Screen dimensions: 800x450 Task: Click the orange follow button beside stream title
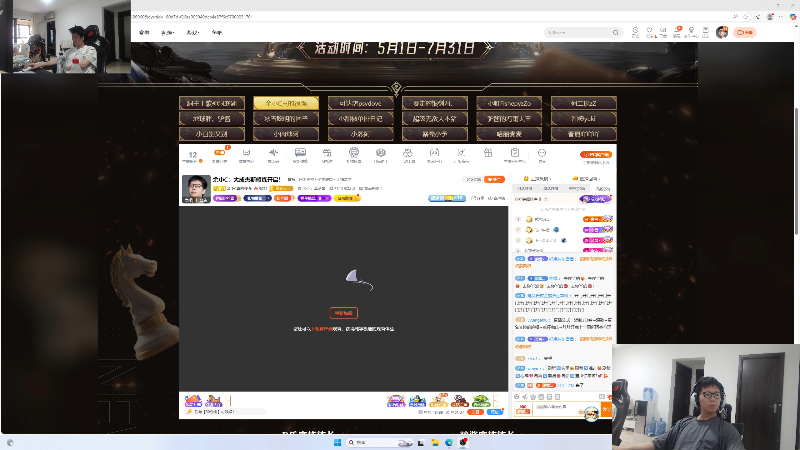click(x=494, y=180)
